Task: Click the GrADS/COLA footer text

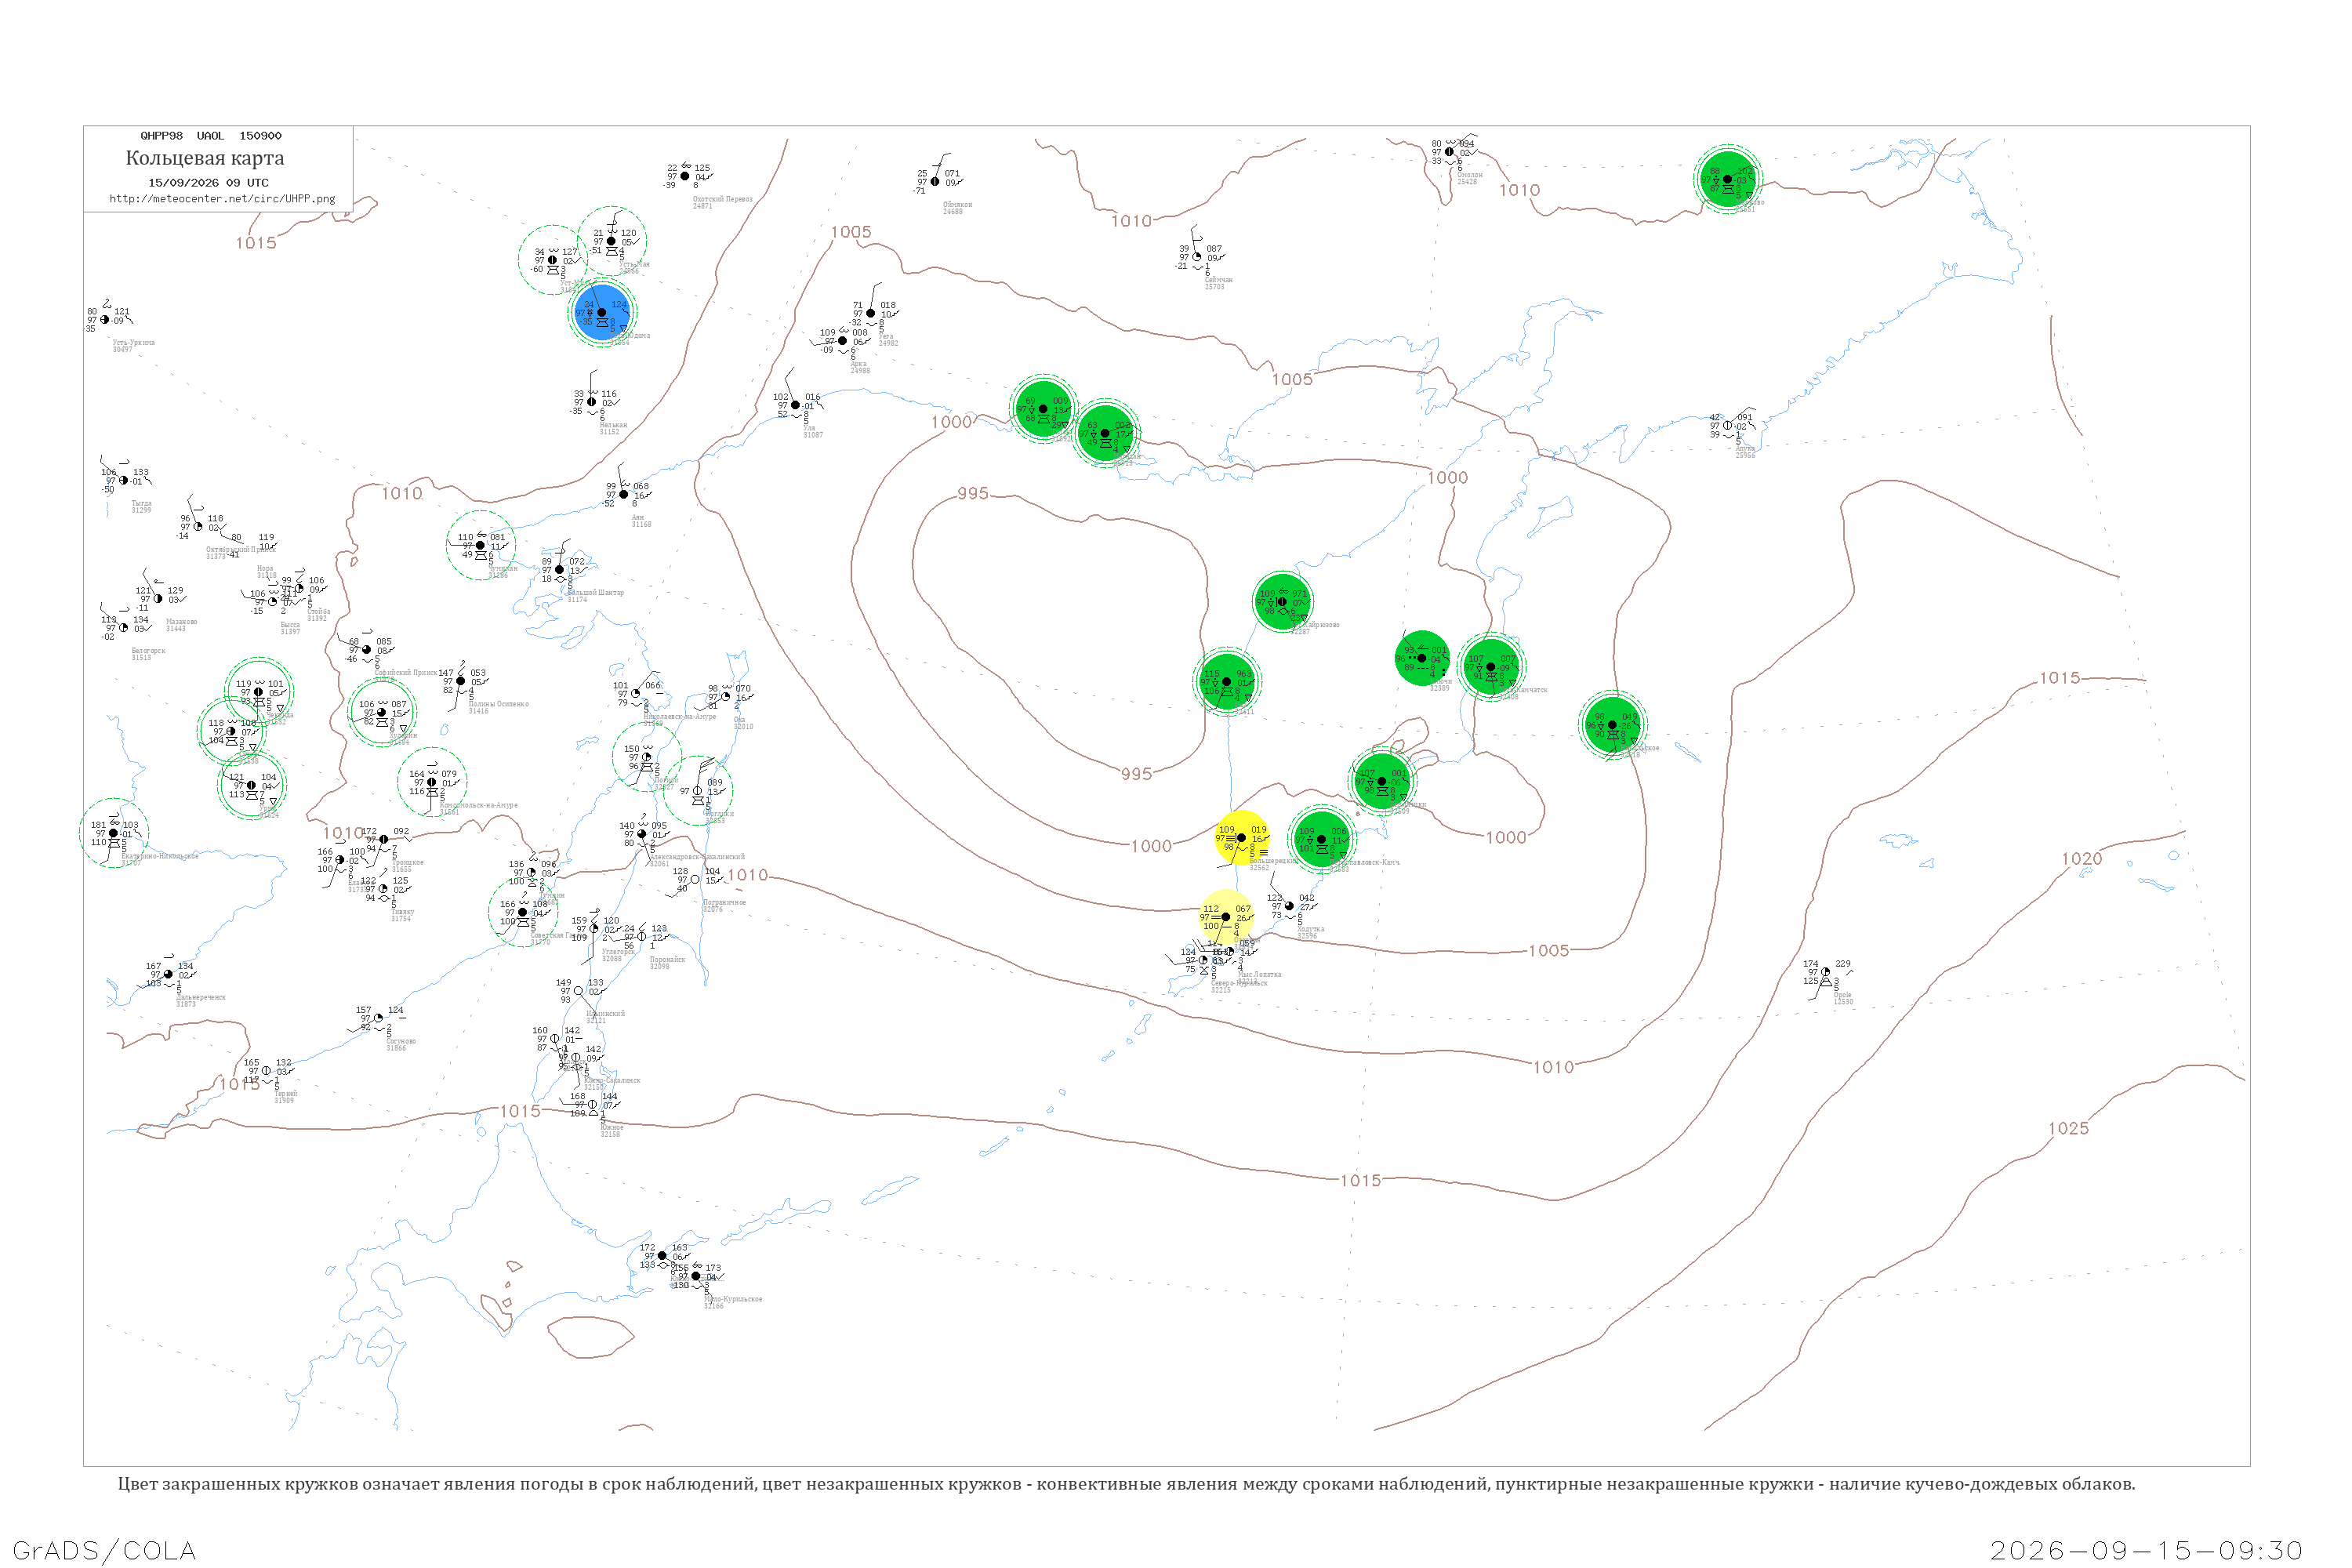Action: 104,1550
